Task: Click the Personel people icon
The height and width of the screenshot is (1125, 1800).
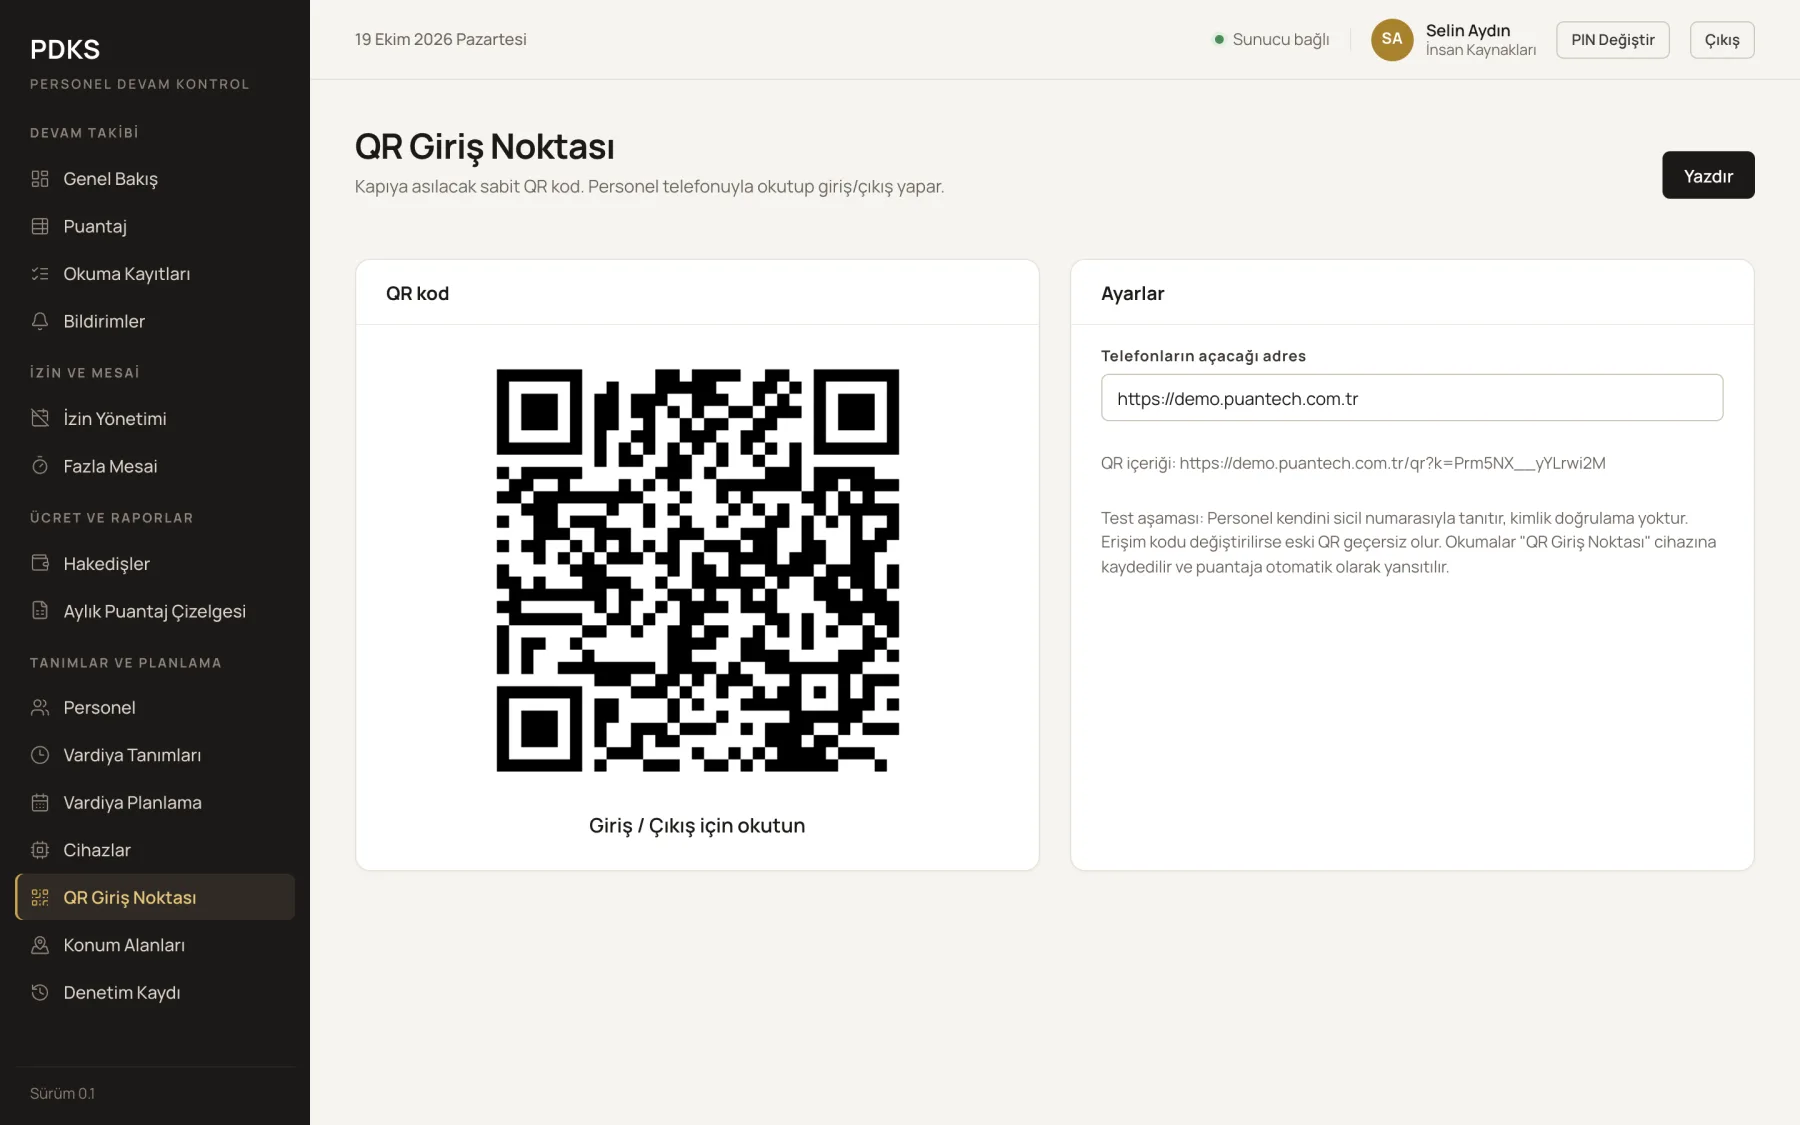Action: (x=40, y=708)
